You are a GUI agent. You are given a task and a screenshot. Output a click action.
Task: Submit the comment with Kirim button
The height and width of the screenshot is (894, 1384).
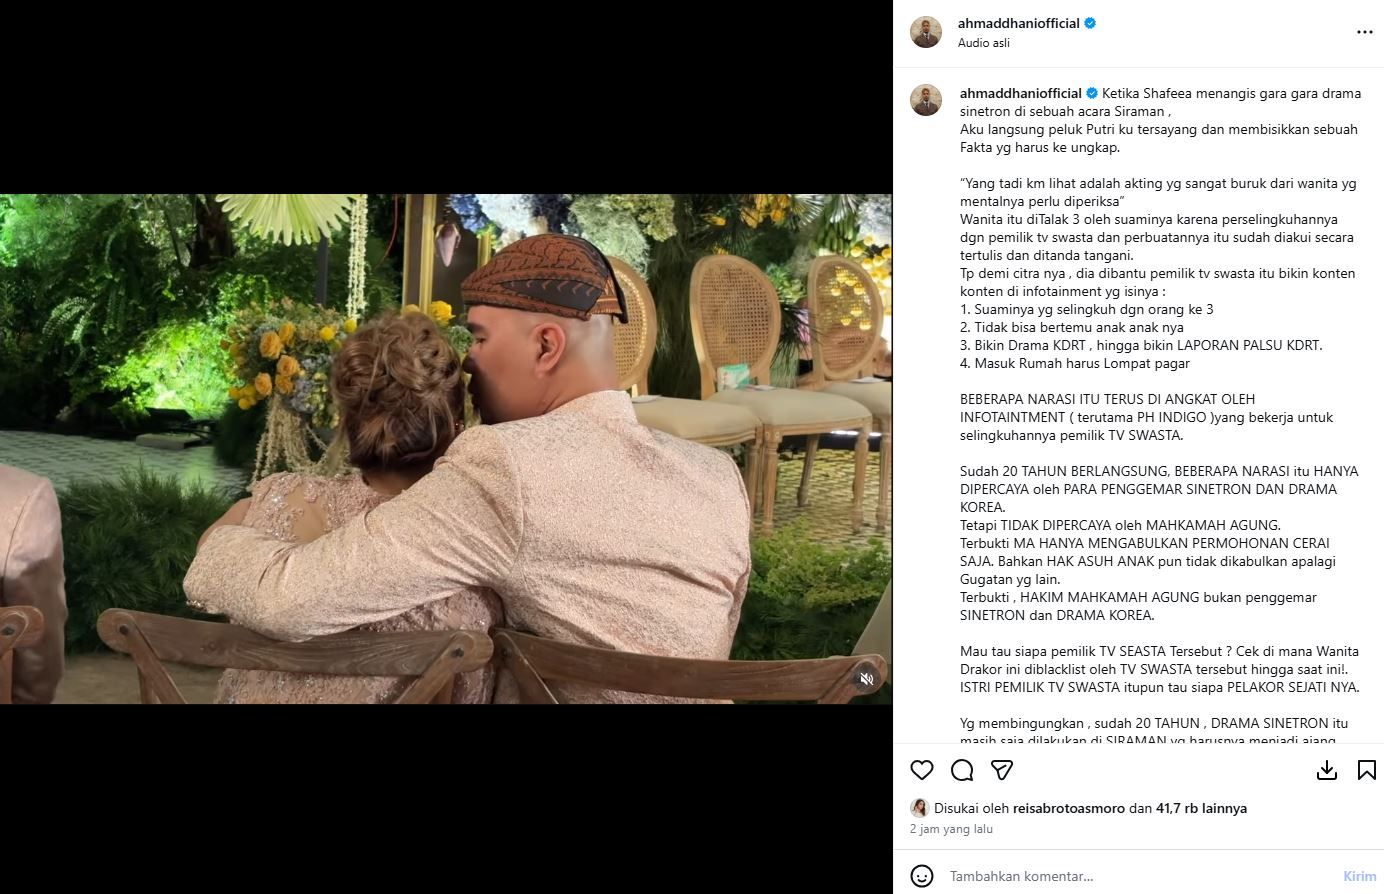[1359, 876]
